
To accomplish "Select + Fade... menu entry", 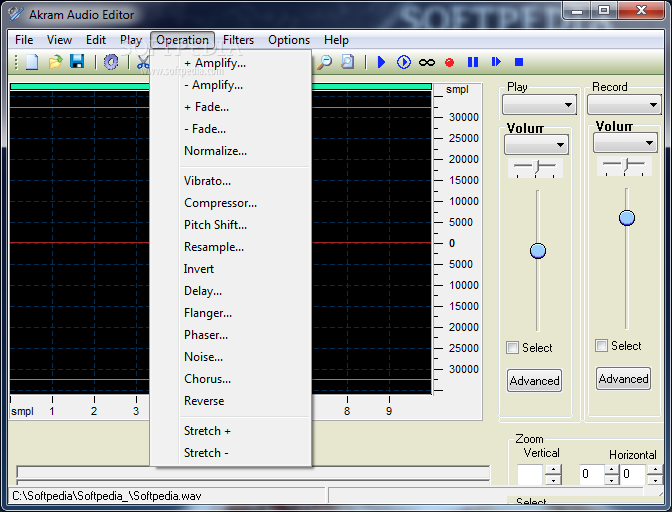I will pyautogui.click(x=231, y=107).
